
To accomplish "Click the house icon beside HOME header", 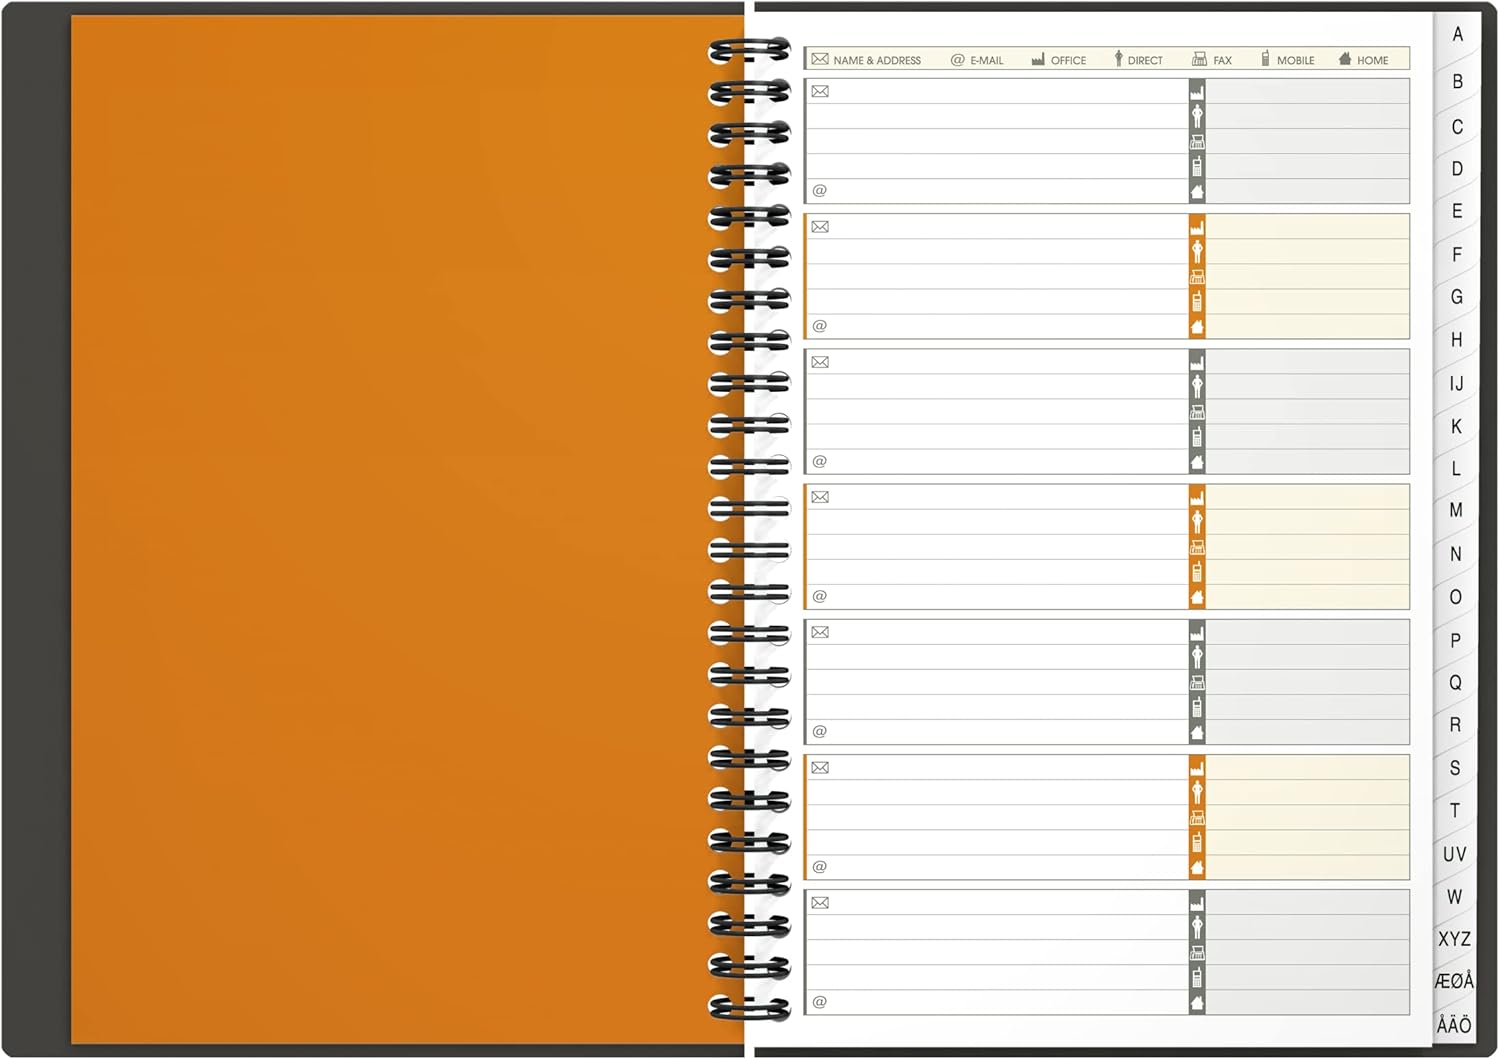I will click(1345, 60).
